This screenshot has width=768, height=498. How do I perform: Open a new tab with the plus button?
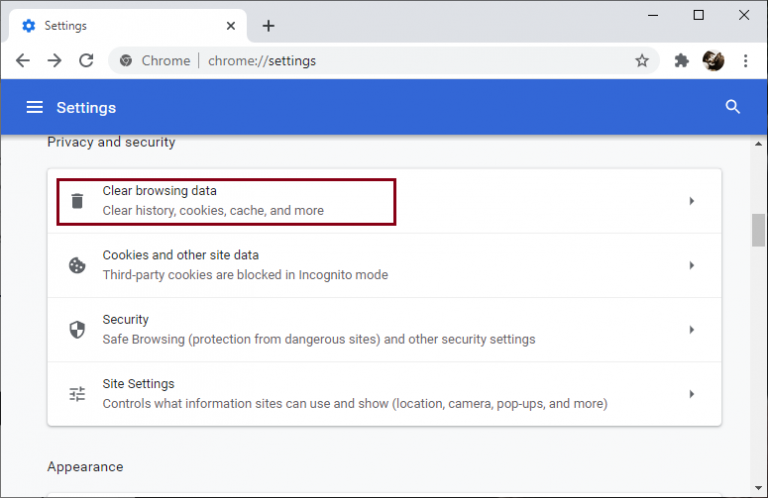[x=268, y=26]
